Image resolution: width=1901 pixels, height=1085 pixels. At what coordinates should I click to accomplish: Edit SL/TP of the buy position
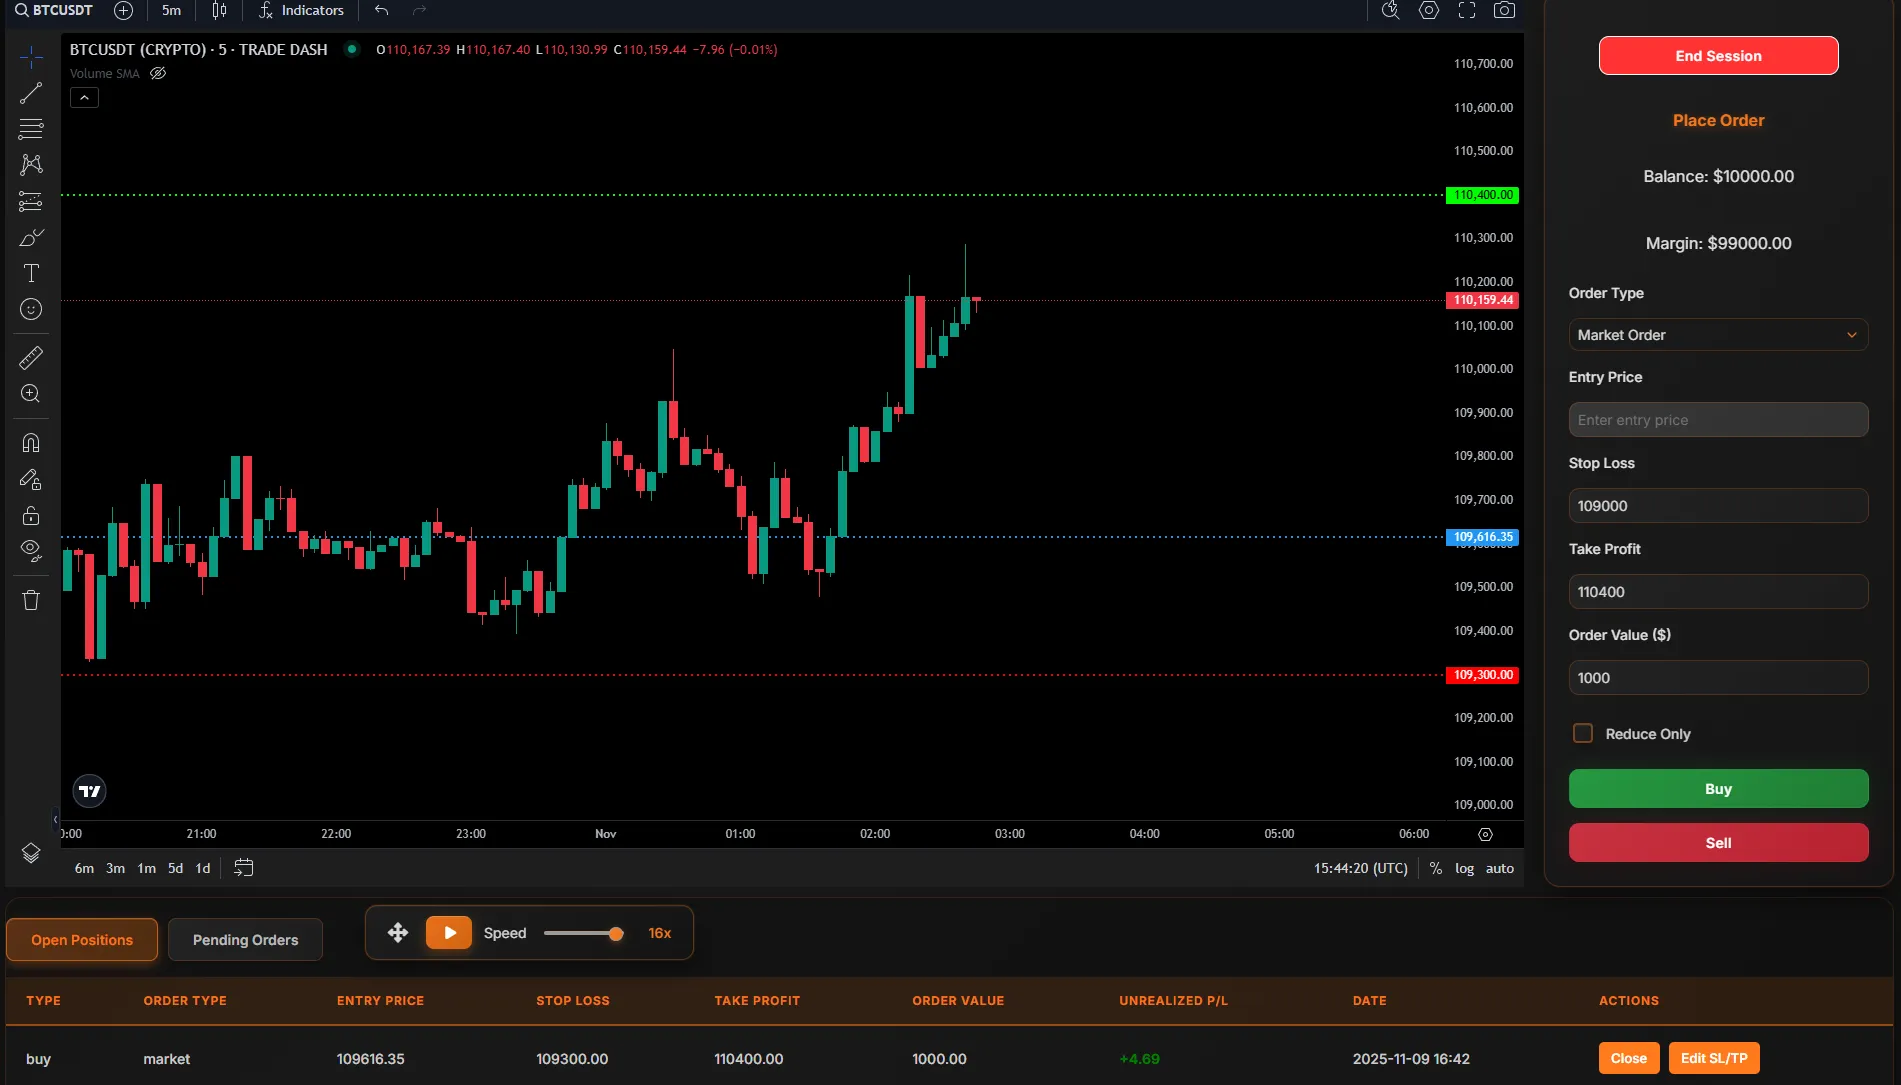[1714, 1058]
